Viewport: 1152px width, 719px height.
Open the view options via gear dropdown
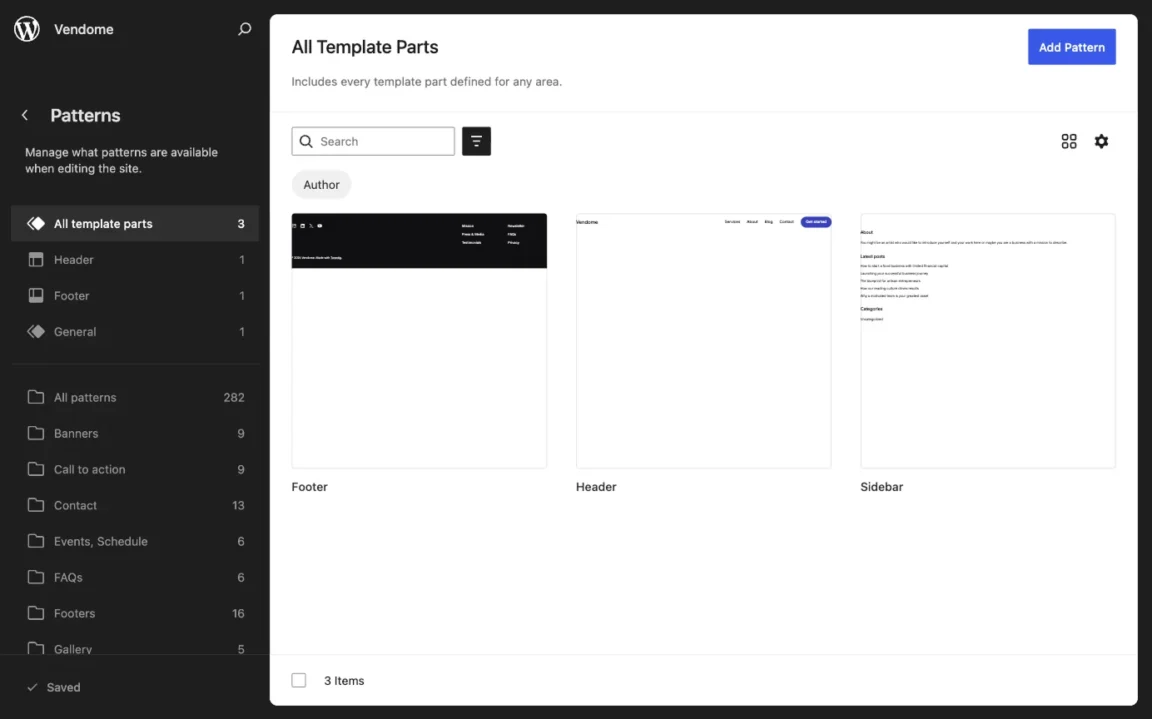(x=1101, y=140)
